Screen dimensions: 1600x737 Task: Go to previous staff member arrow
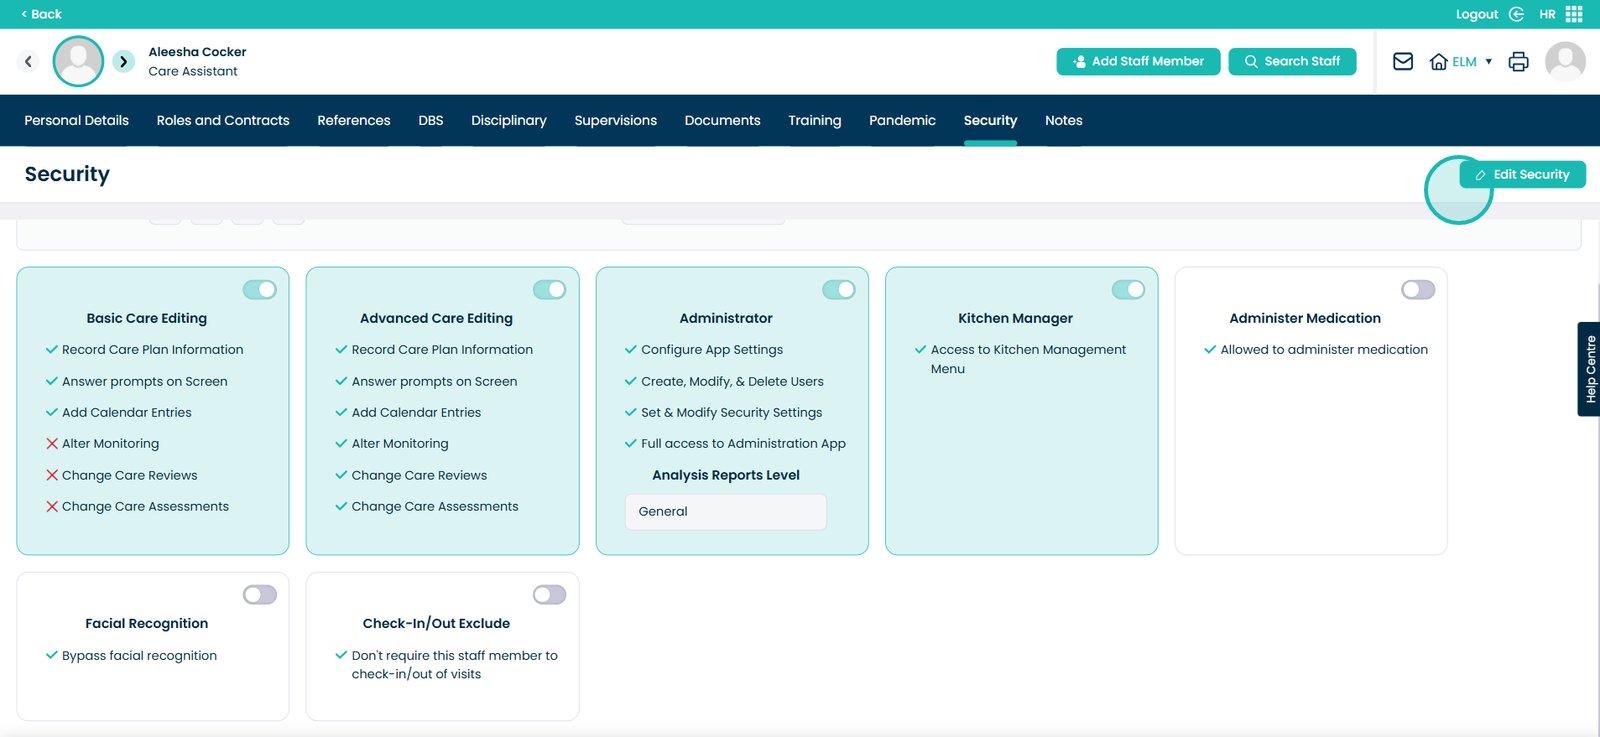point(28,61)
